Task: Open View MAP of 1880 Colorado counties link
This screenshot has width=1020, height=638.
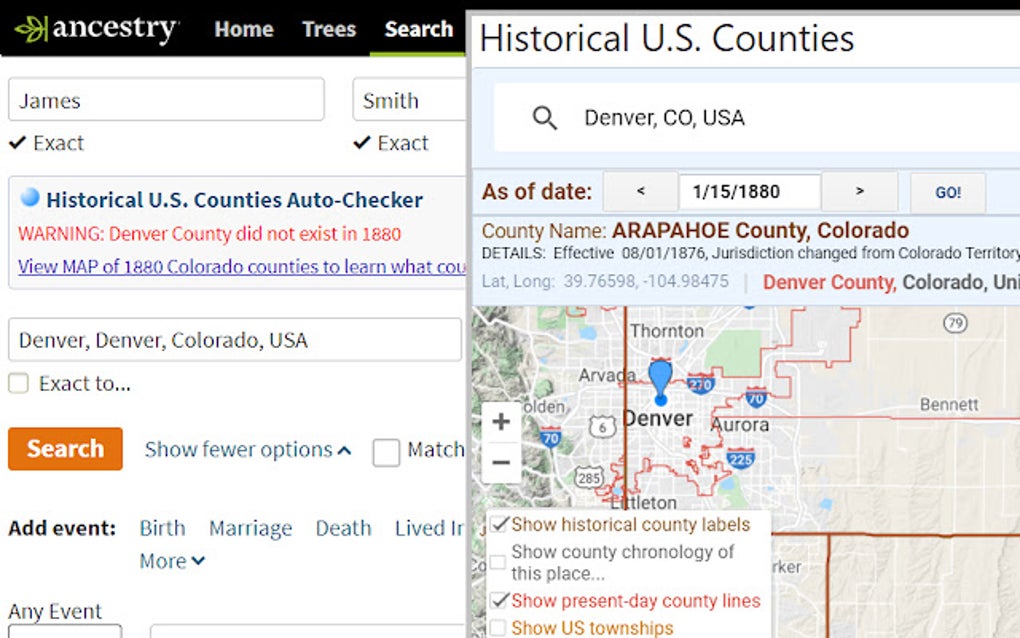Action: pyautogui.click(x=242, y=267)
